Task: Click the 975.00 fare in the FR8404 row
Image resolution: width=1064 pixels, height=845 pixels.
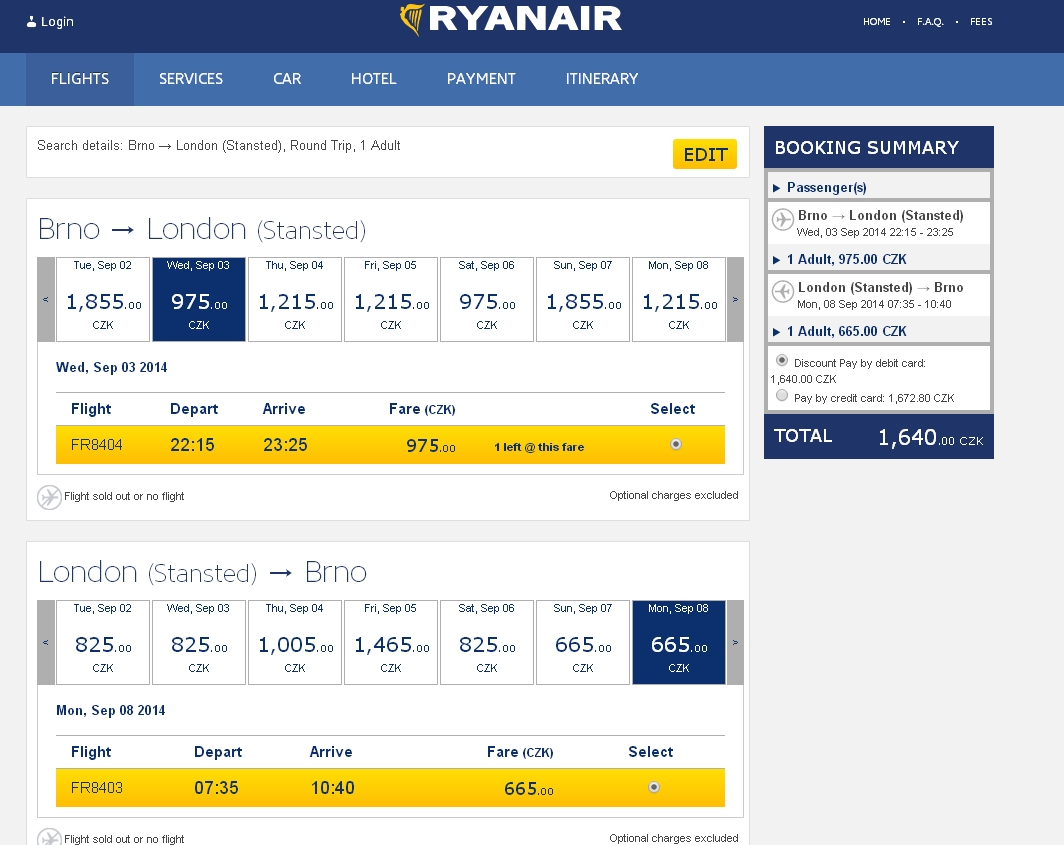Action: click(x=431, y=446)
